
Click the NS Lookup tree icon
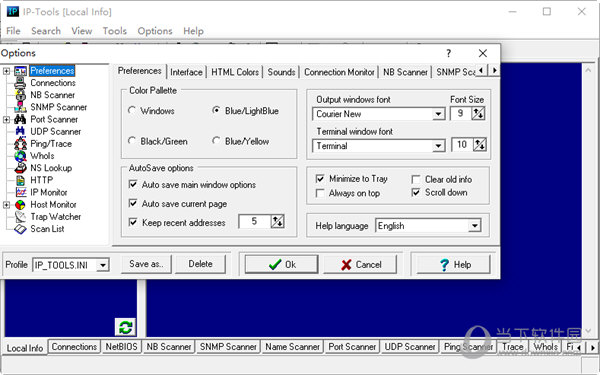[x=20, y=168]
